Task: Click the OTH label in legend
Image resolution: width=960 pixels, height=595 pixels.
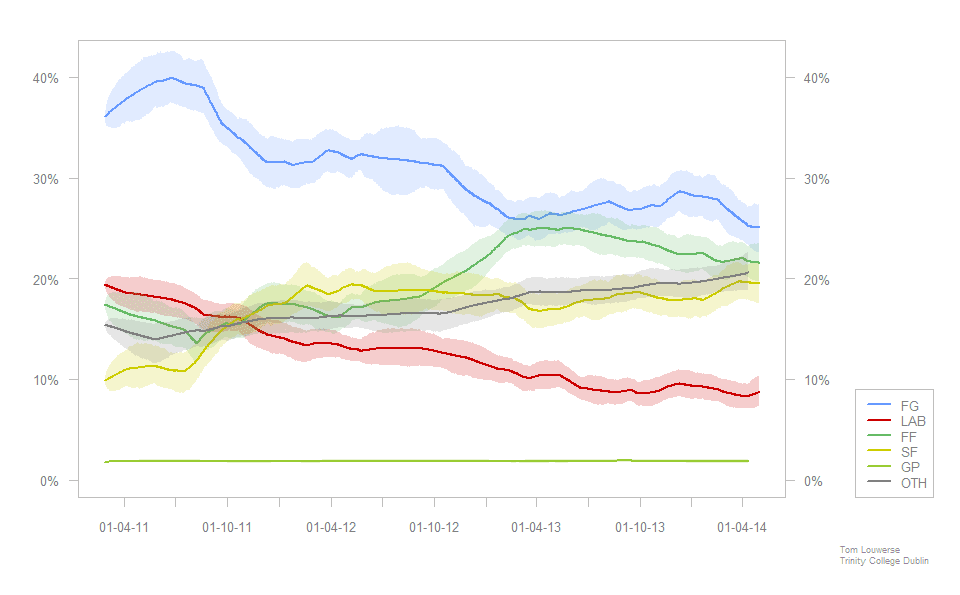Action: [913, 484]
